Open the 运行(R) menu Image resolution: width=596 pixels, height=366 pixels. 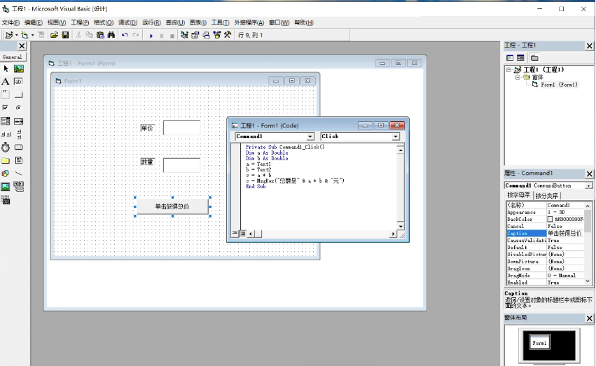pyautogui.click(x=151, y=22)
